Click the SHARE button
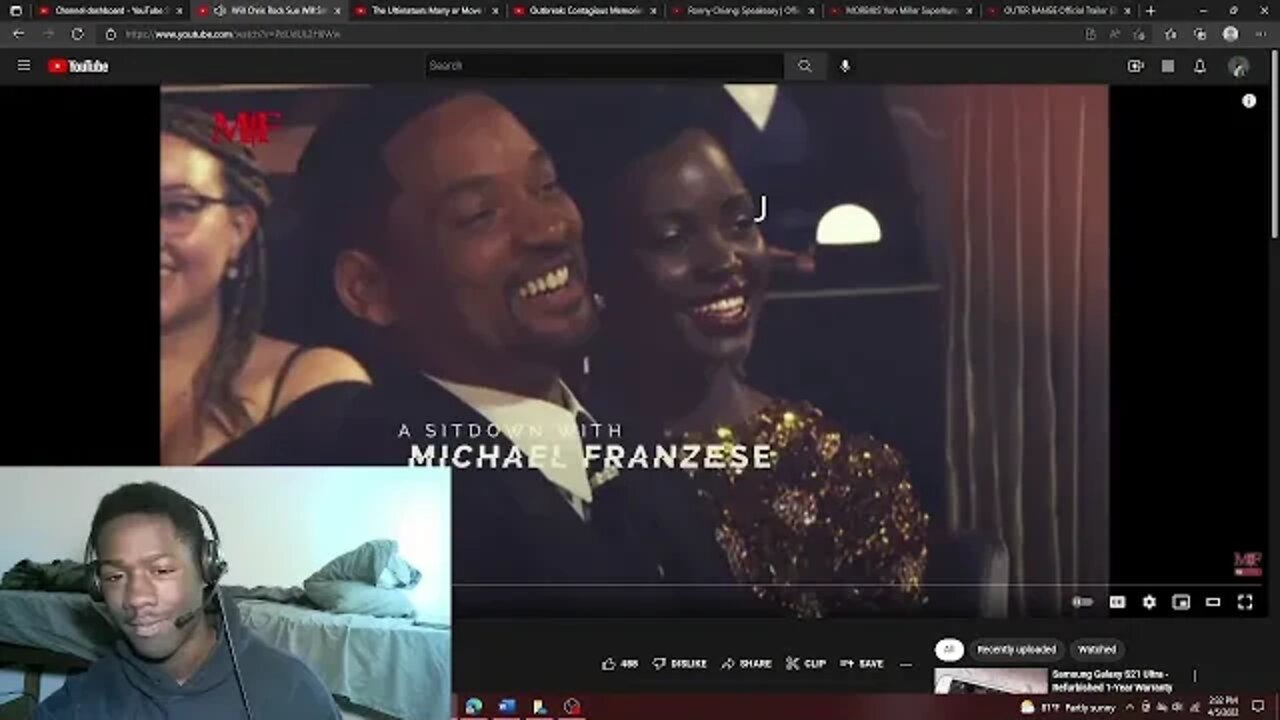 coord(746,663)
